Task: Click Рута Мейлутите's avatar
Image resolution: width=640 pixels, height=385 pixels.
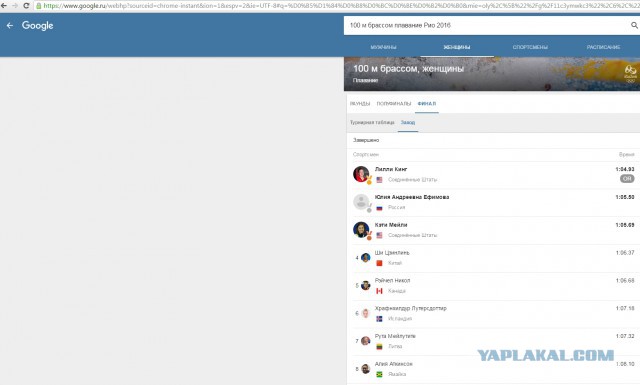Action: click(366, 341)
